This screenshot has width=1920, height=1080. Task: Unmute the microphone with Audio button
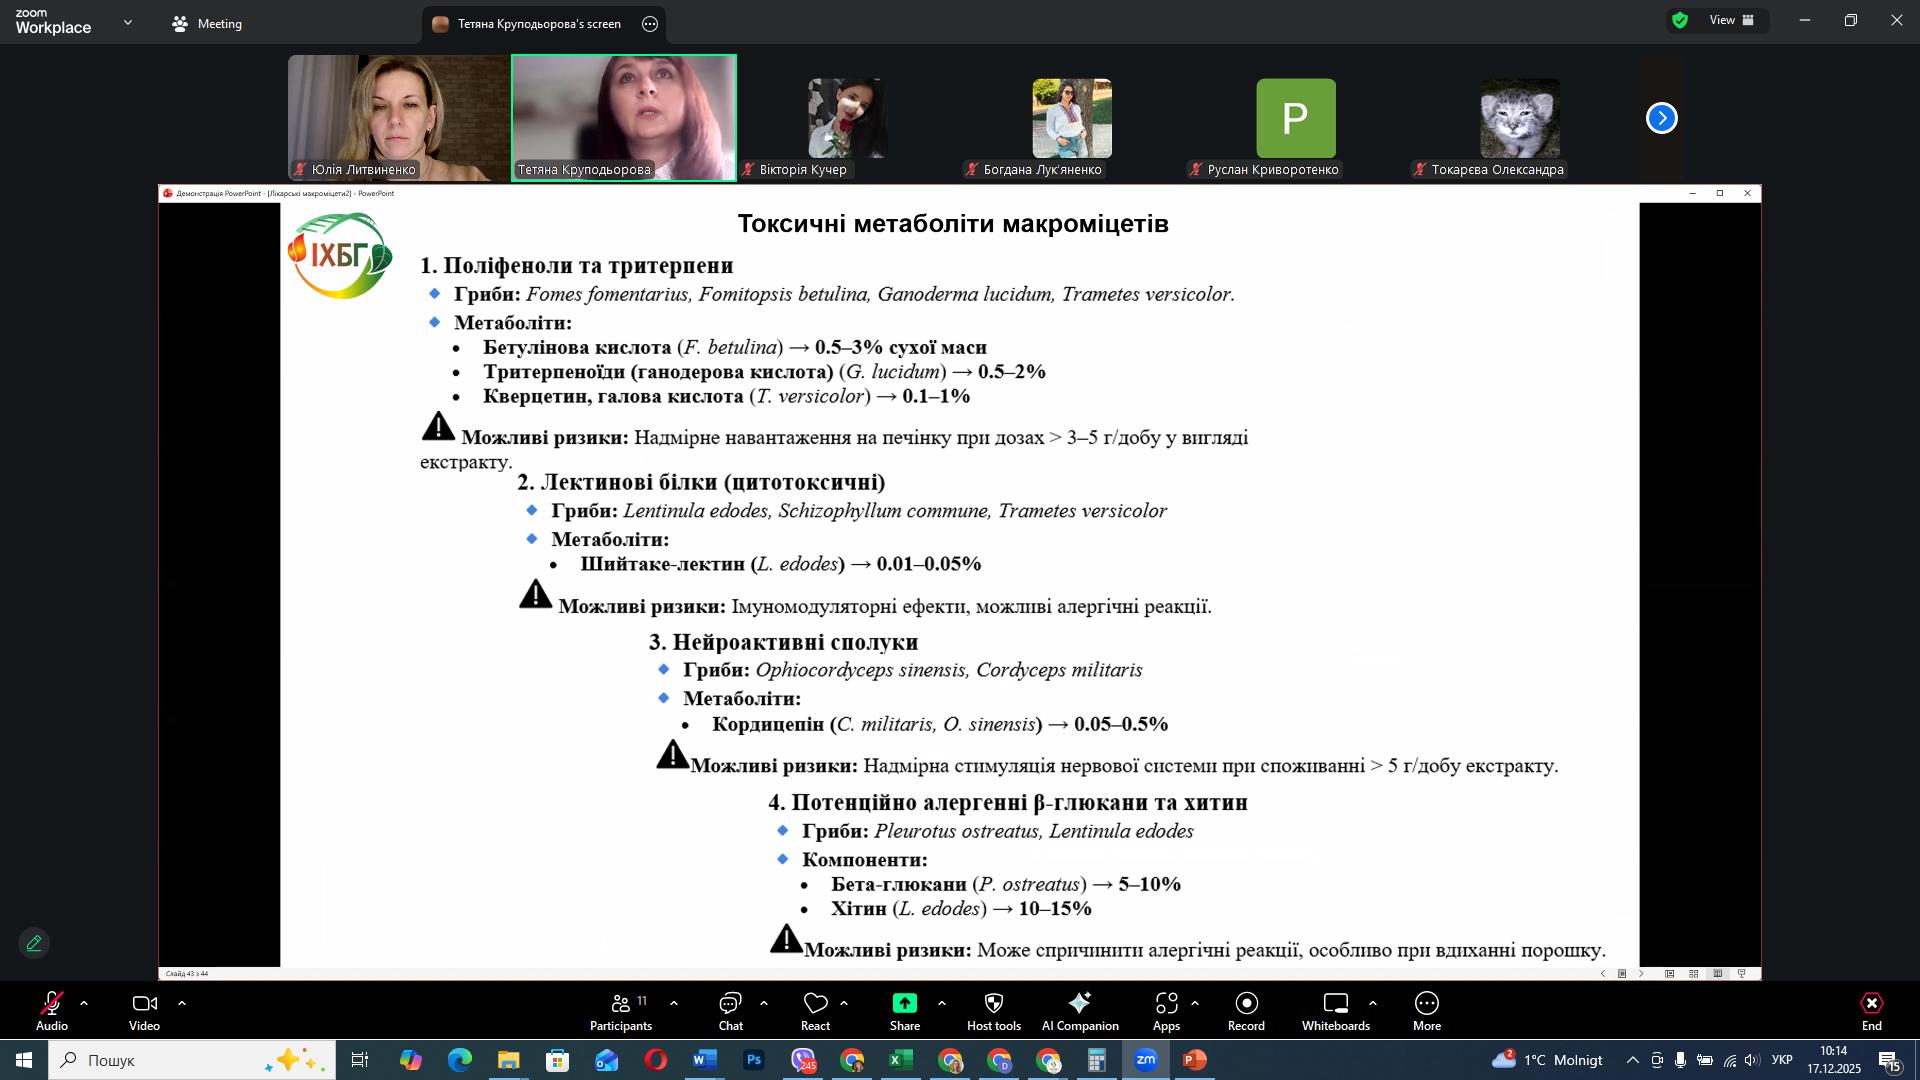52,1011
